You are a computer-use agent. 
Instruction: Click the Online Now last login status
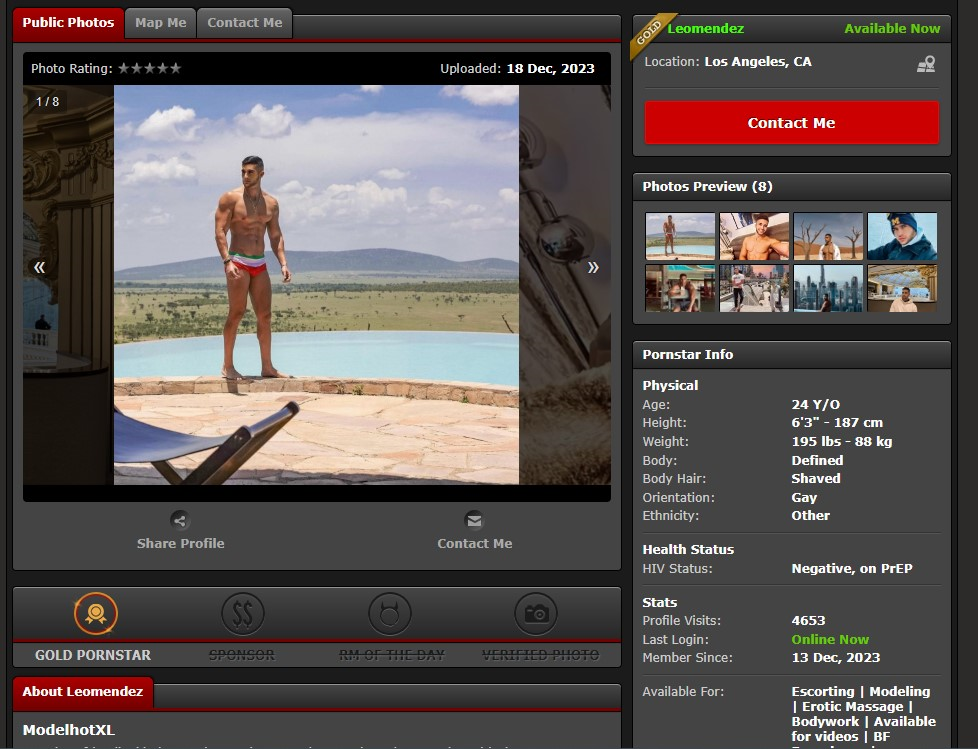[830, 639]
